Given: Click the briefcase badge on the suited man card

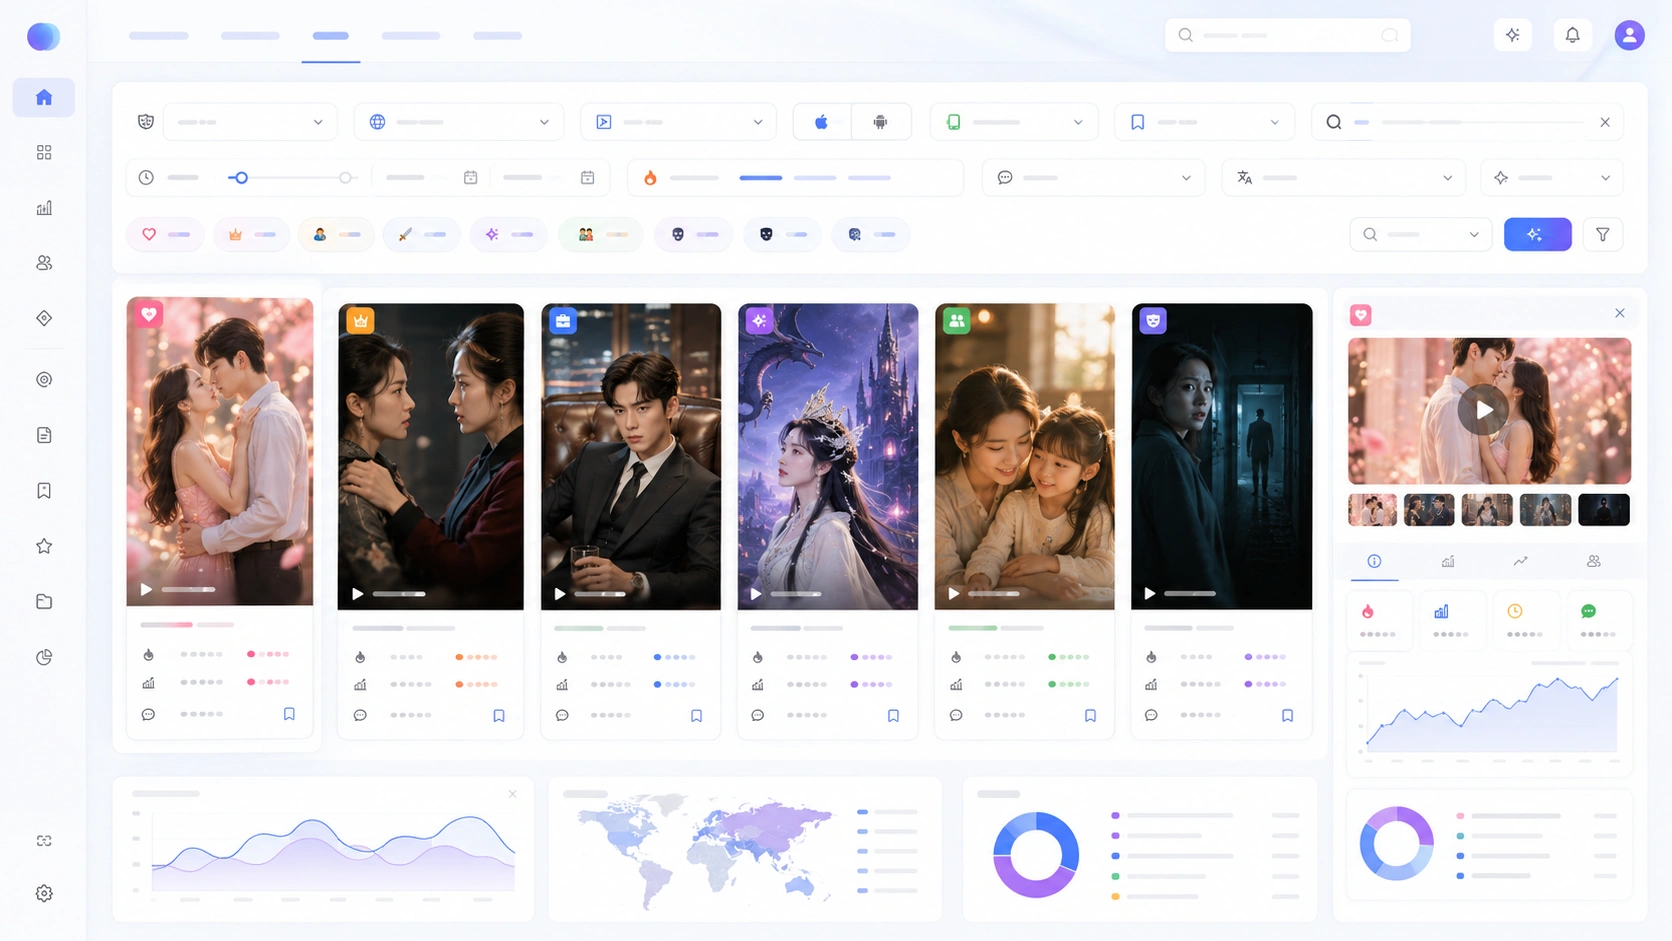Looking at the screenshot, I should [563, 320].
